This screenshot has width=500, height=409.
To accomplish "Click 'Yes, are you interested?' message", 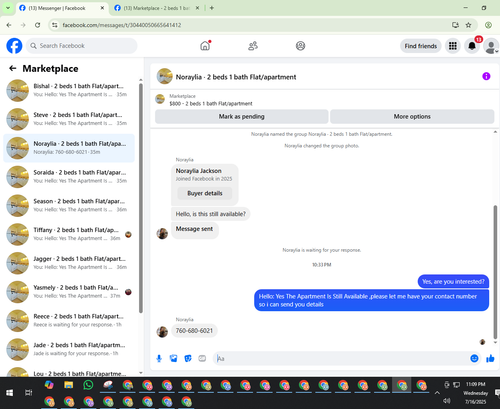I will pos(453,282).
